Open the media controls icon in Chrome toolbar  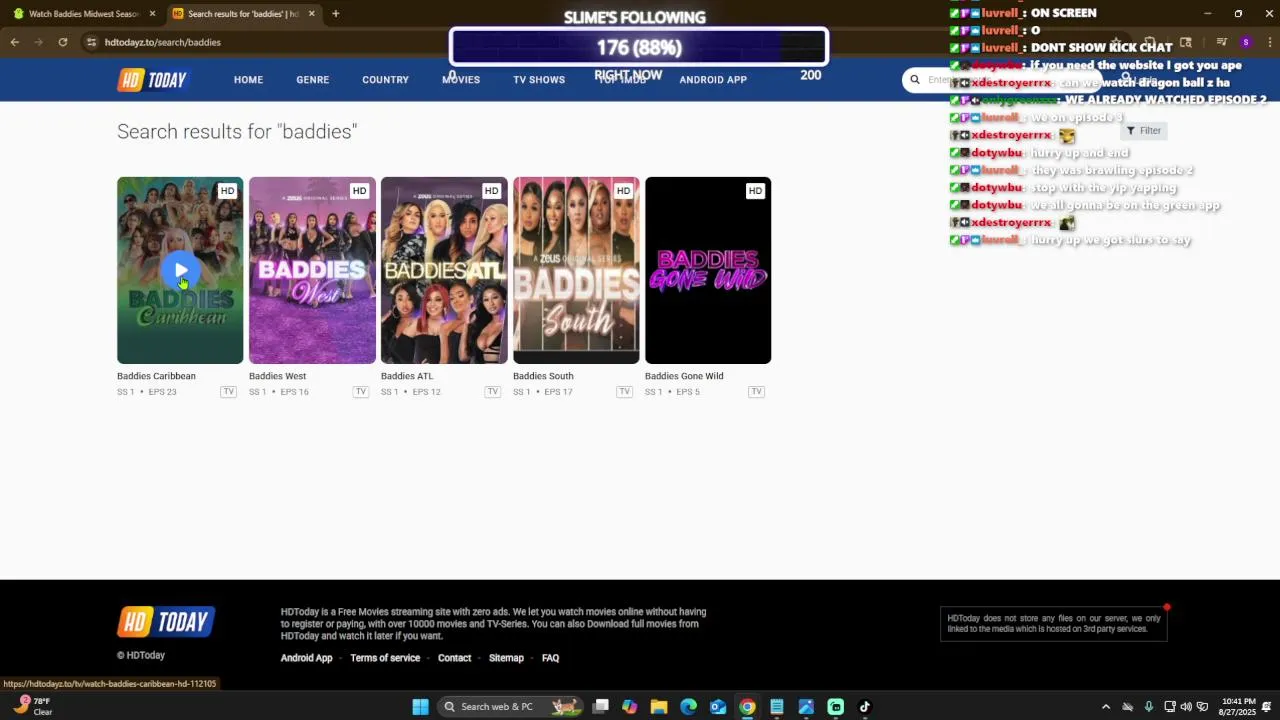pyautogui.click(x=1221, y=42)
